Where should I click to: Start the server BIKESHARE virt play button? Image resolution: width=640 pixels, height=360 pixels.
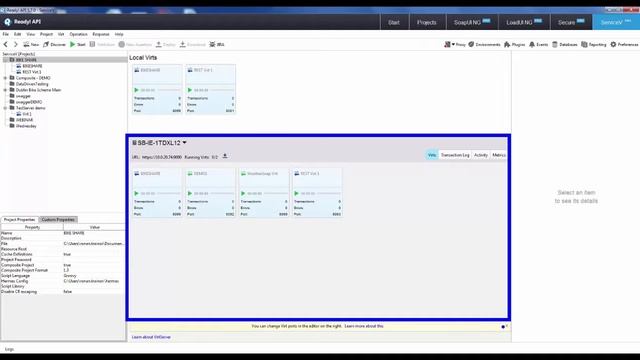tap(136, 193)
